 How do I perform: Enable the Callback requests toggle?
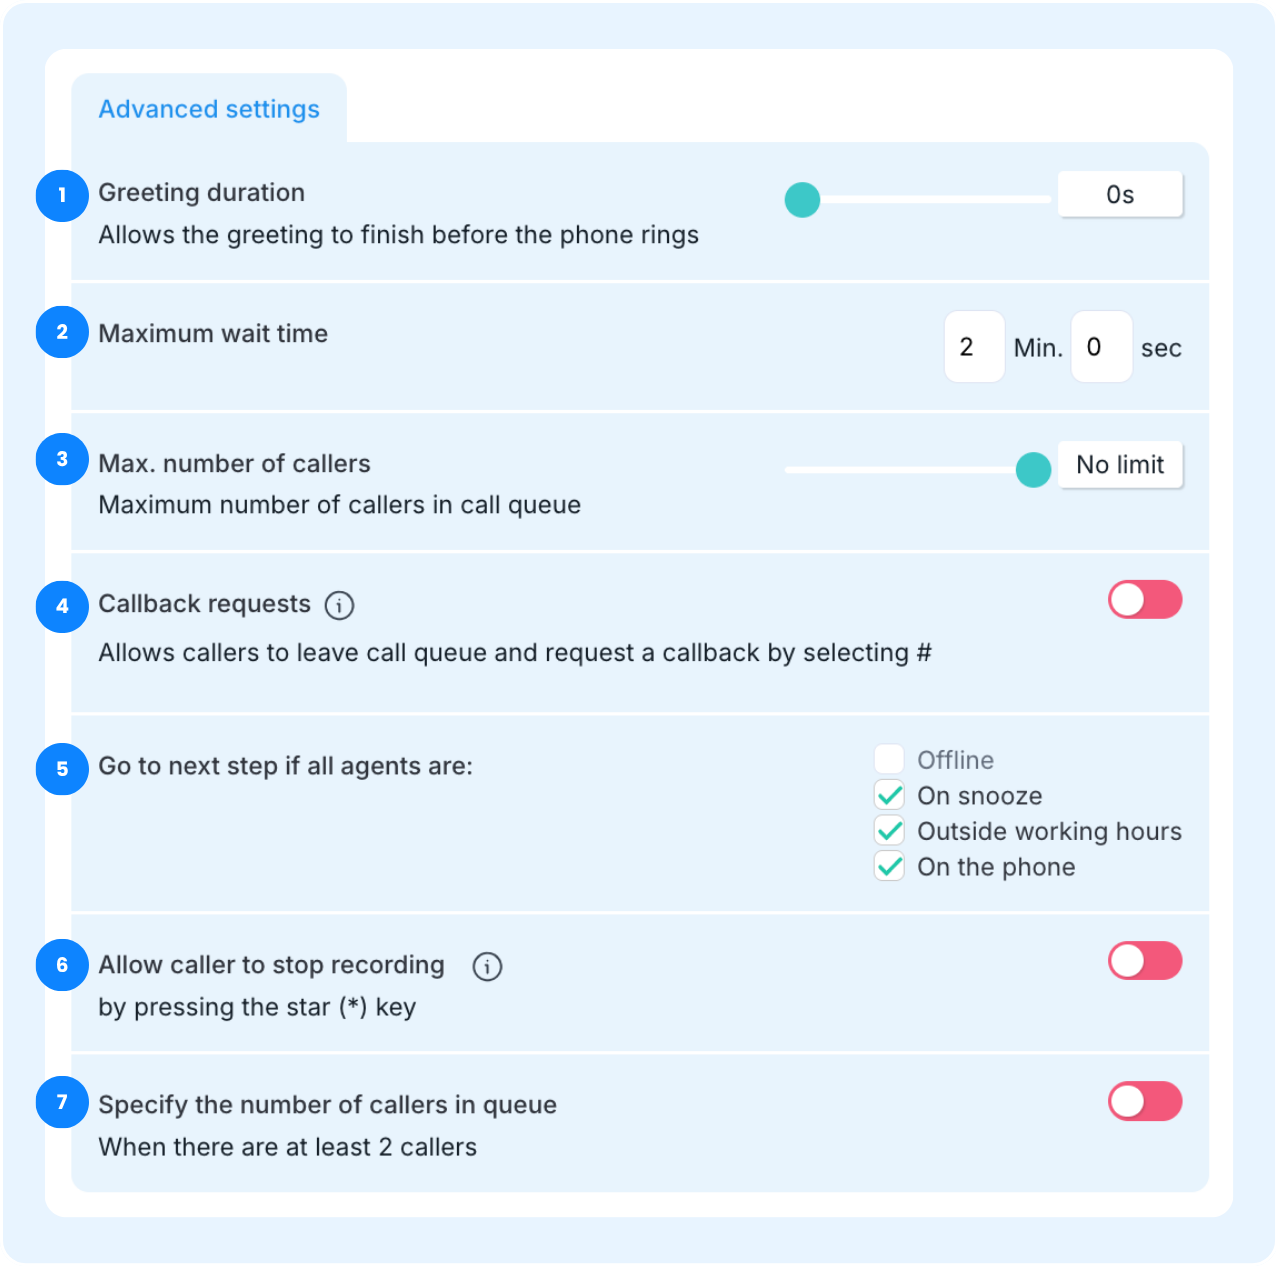coord(1145,600)
